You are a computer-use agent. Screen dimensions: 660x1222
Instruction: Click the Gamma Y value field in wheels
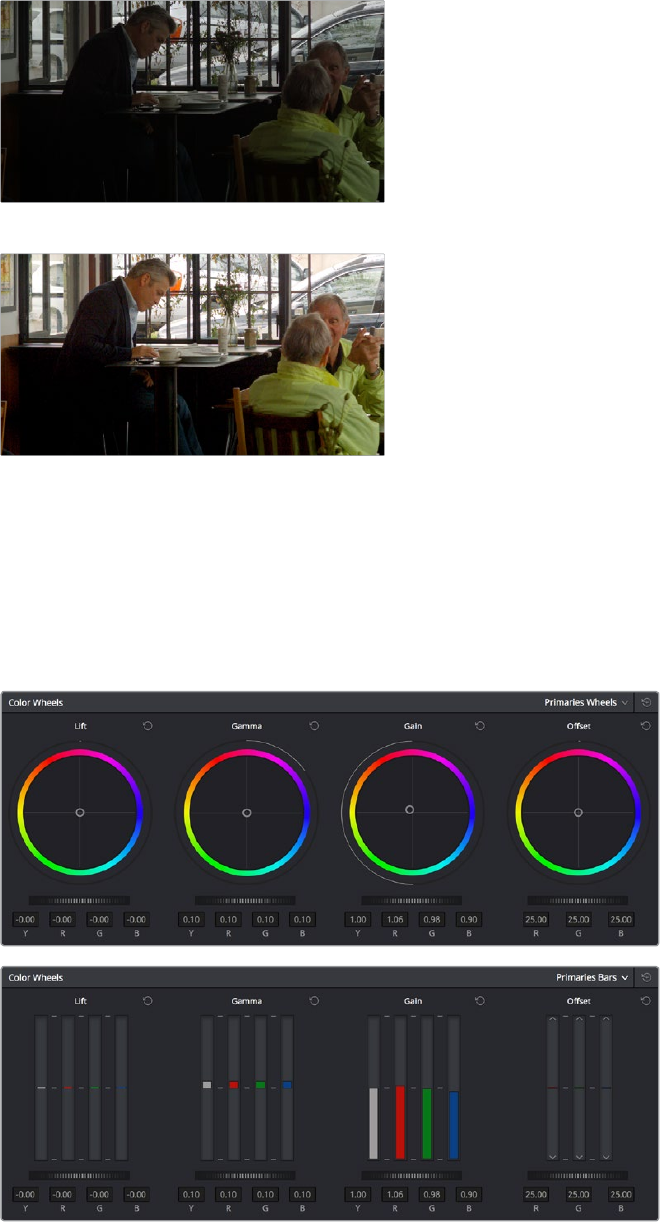(192, 919)
